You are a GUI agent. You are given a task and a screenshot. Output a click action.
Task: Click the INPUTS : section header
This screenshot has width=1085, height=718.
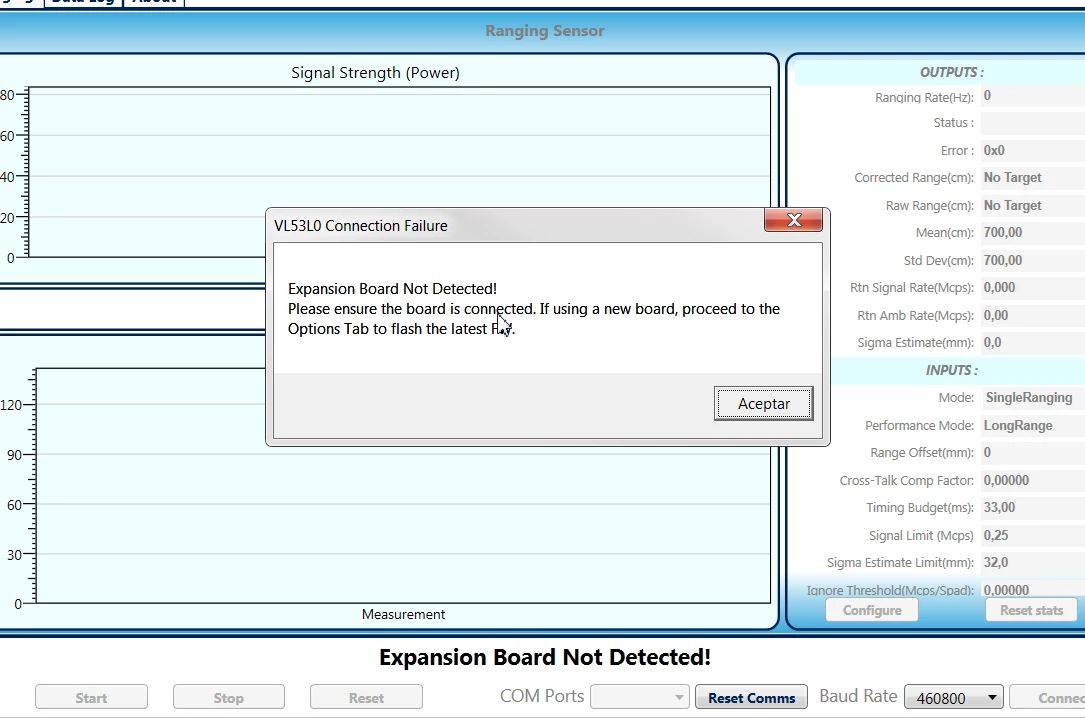coord(951,370)
